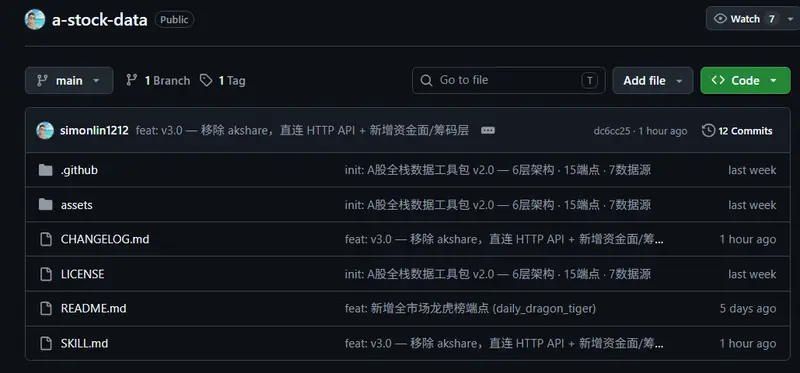Click the Watch button with eye icon

tap(744, 19)
